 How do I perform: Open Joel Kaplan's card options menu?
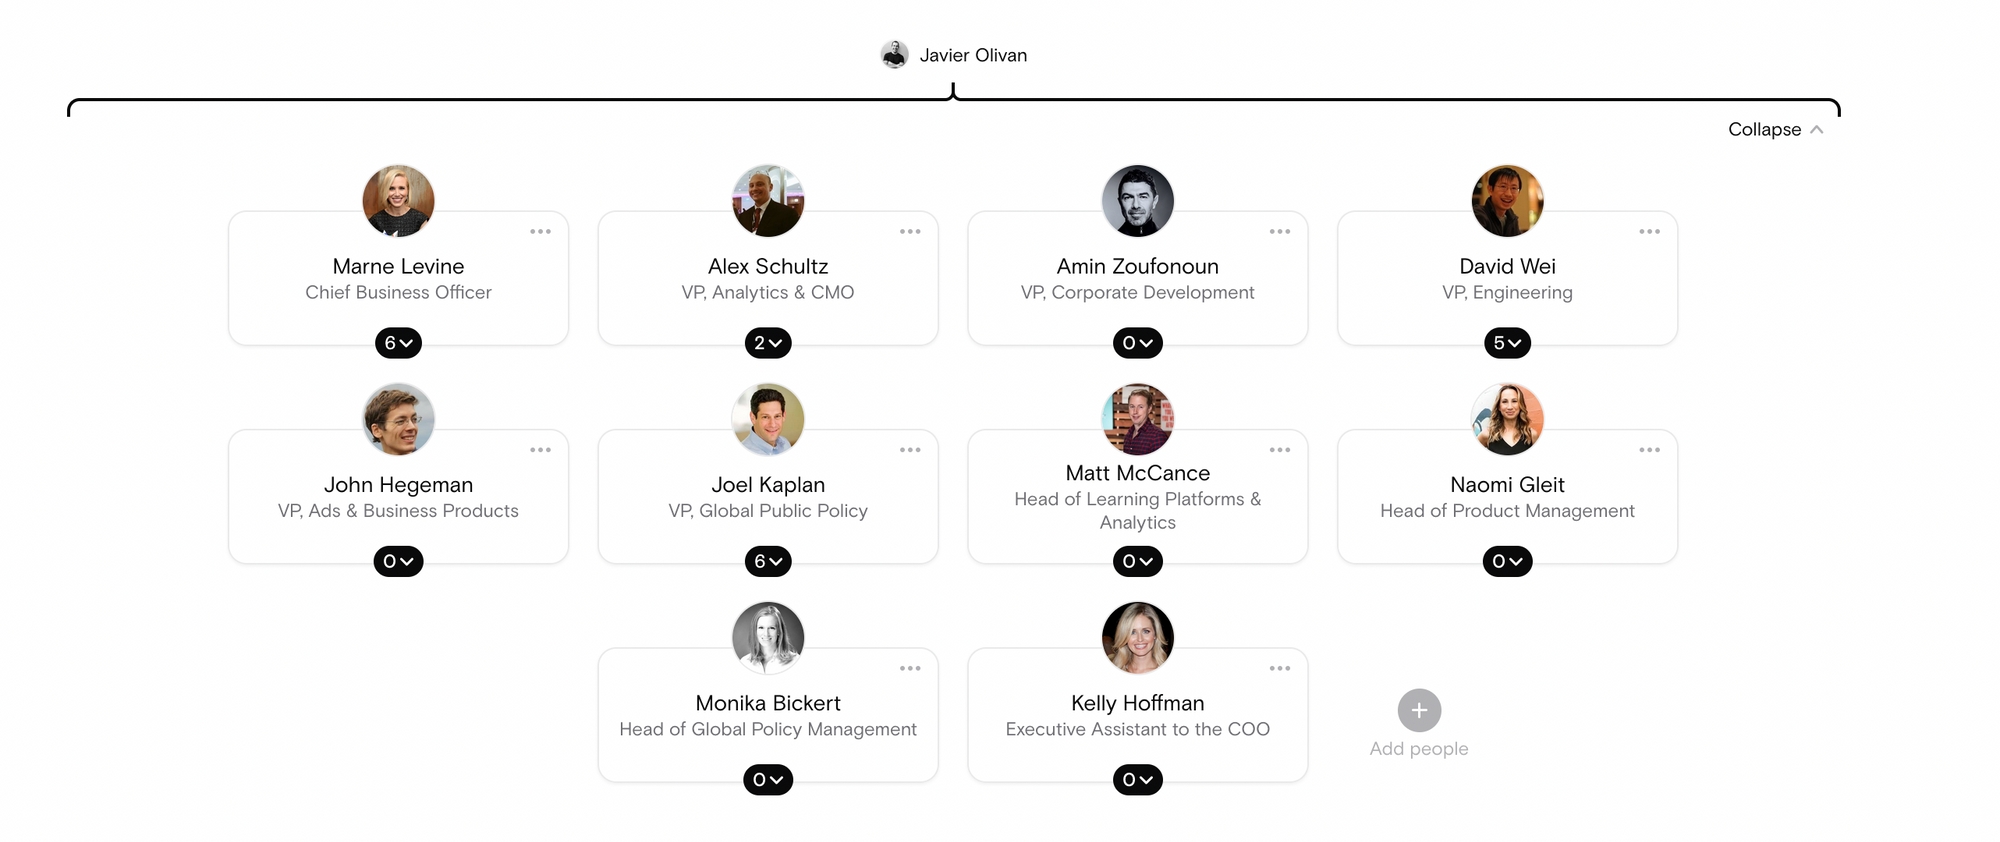[x=910, y=449]
